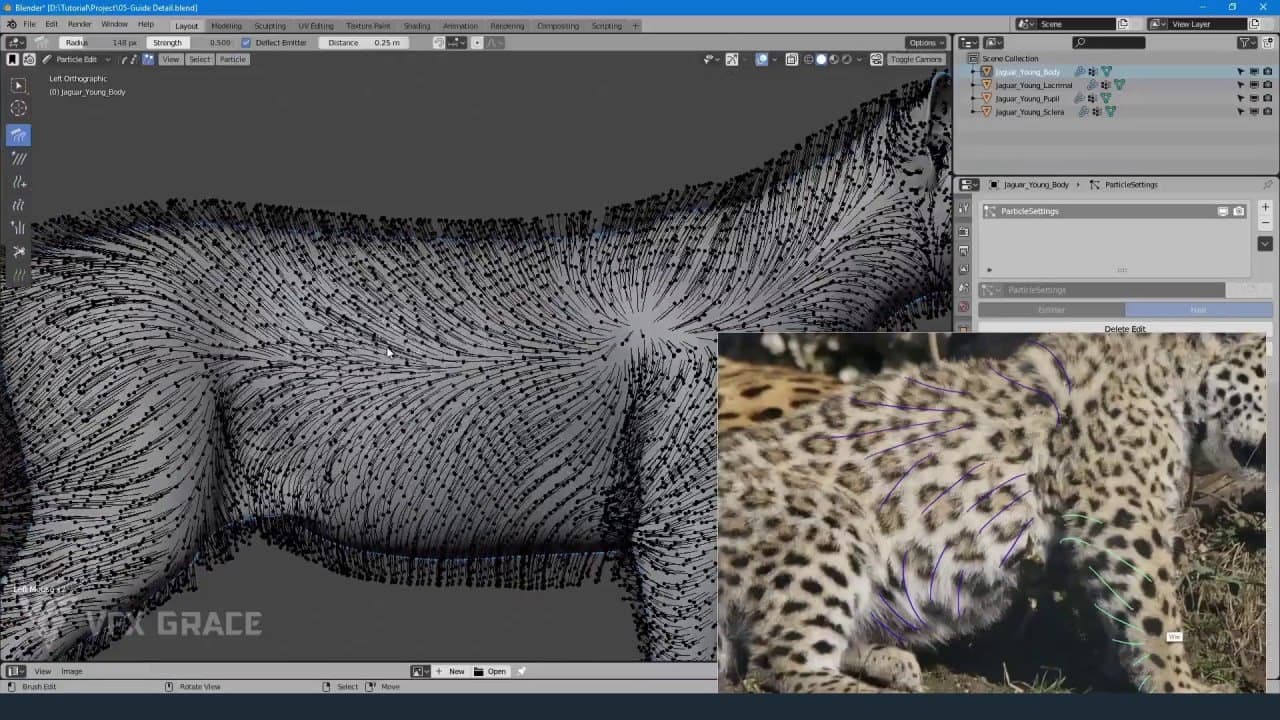
Task: Click the Toggle Camera button
Action: (x=915, y=59)
